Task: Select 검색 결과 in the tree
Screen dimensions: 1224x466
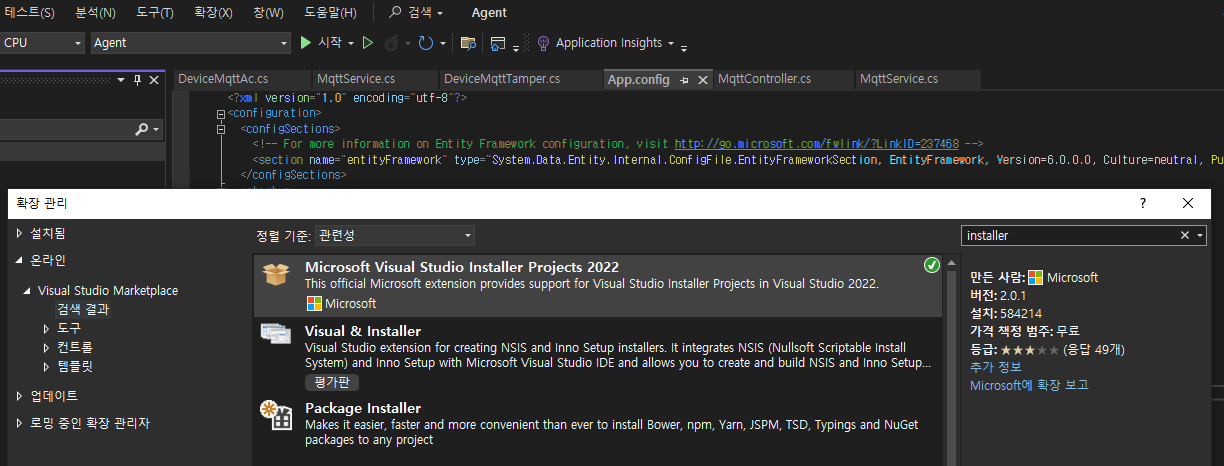Action: [83, 309]
